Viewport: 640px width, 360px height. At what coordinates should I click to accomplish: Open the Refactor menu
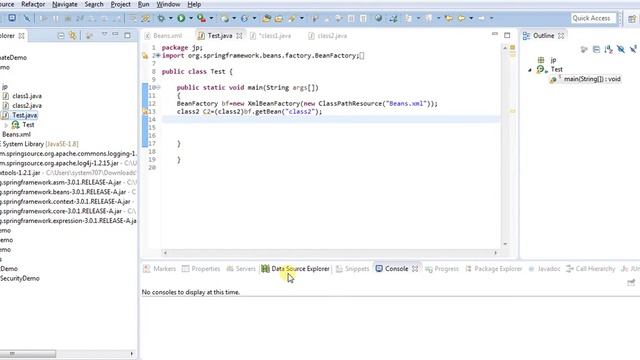point(33,4)
